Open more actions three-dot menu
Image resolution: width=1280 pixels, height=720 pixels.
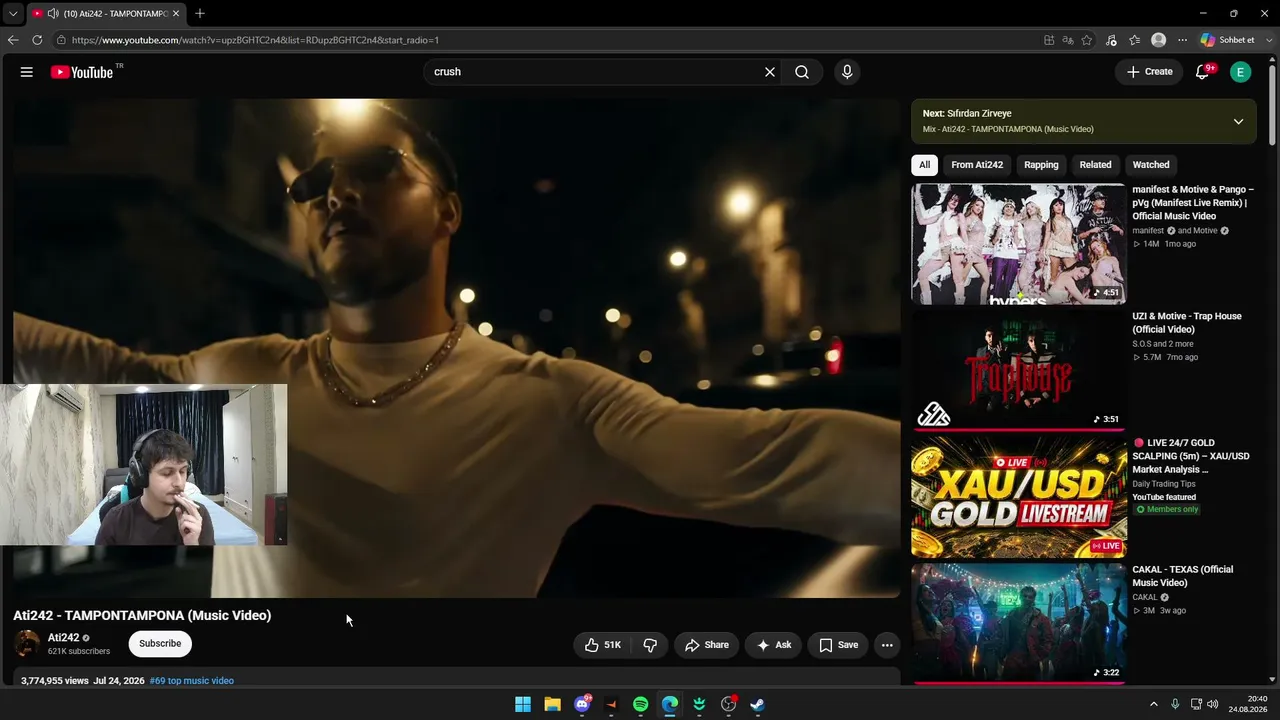(x=887, y=645)
